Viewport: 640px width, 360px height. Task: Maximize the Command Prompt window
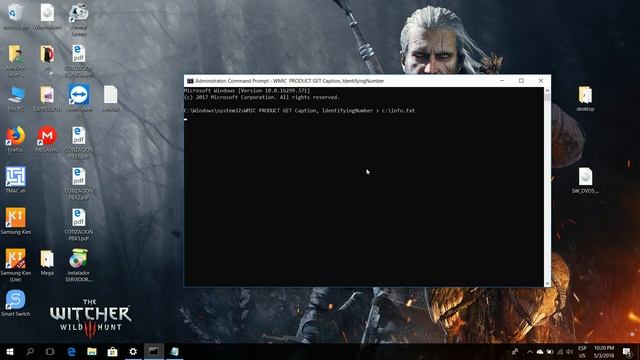click(x=521, y=81)
